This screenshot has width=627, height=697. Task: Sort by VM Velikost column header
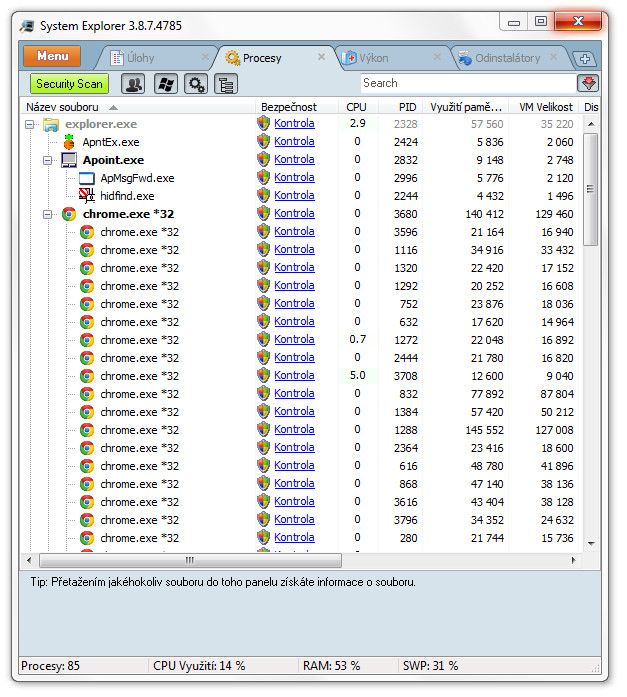coord(543,107)
